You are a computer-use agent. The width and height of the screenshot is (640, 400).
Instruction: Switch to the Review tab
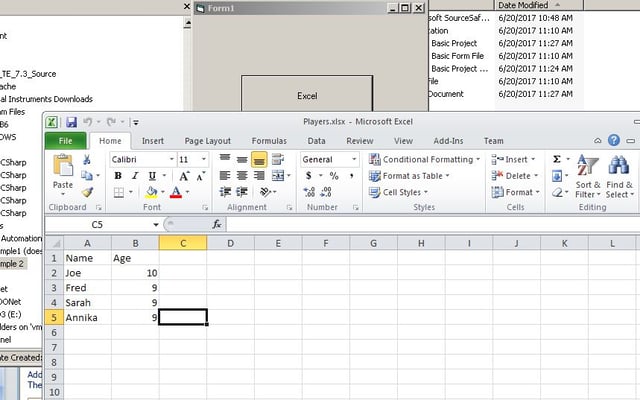point(360,141)
